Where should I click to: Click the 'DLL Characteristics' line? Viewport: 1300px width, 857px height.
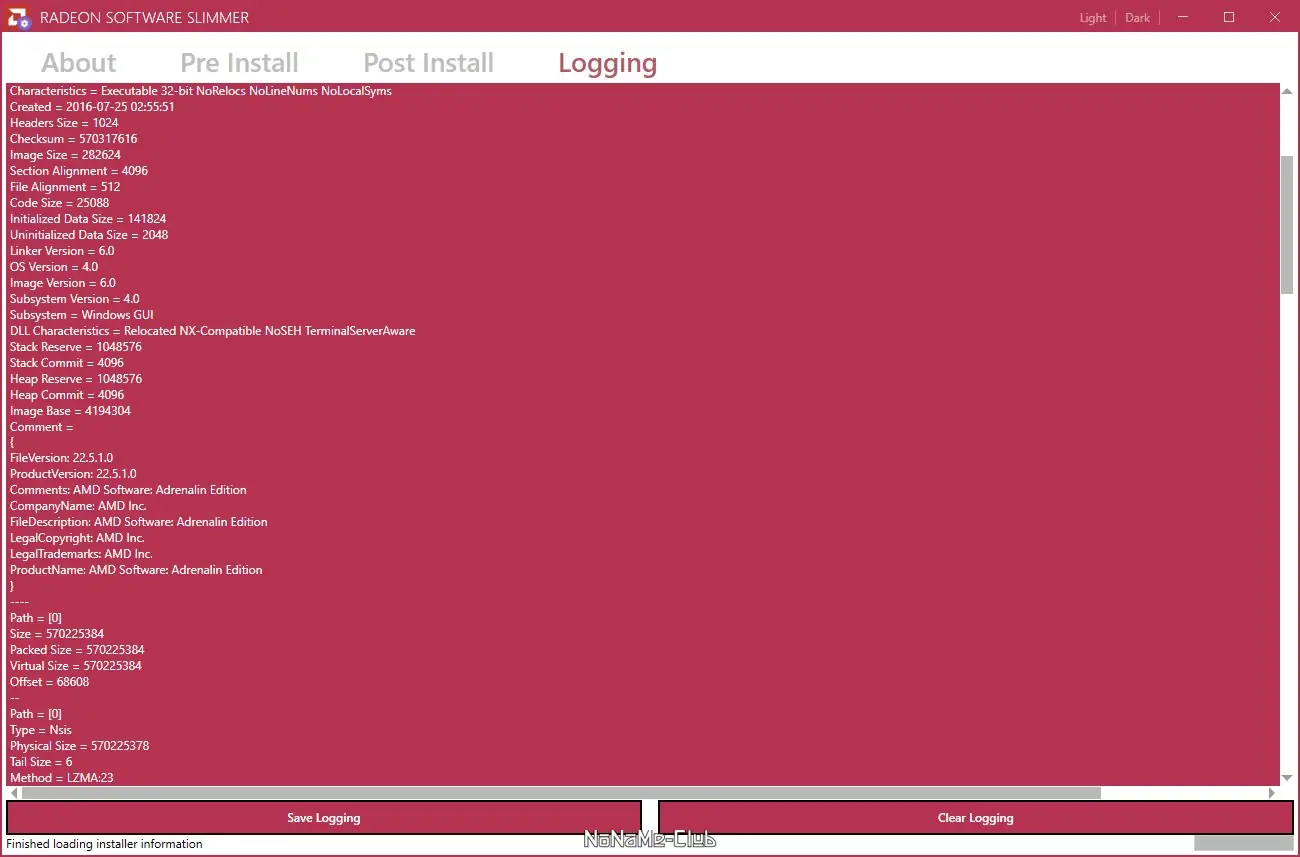(213, 331)
